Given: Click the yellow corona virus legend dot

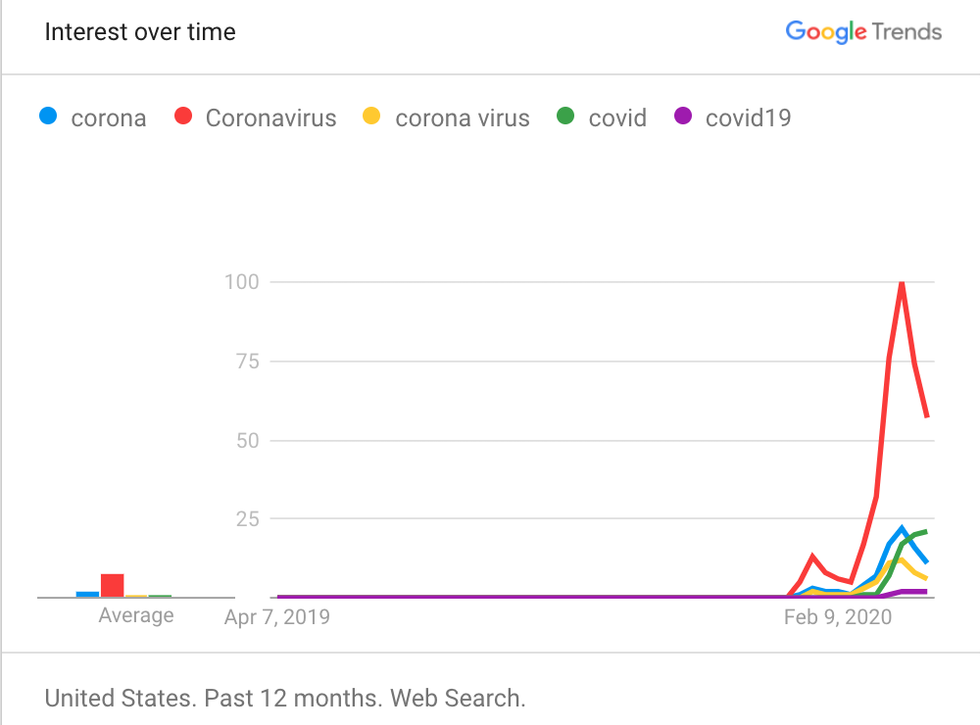Looking at the screenshot, I should (x=371, y=117).
